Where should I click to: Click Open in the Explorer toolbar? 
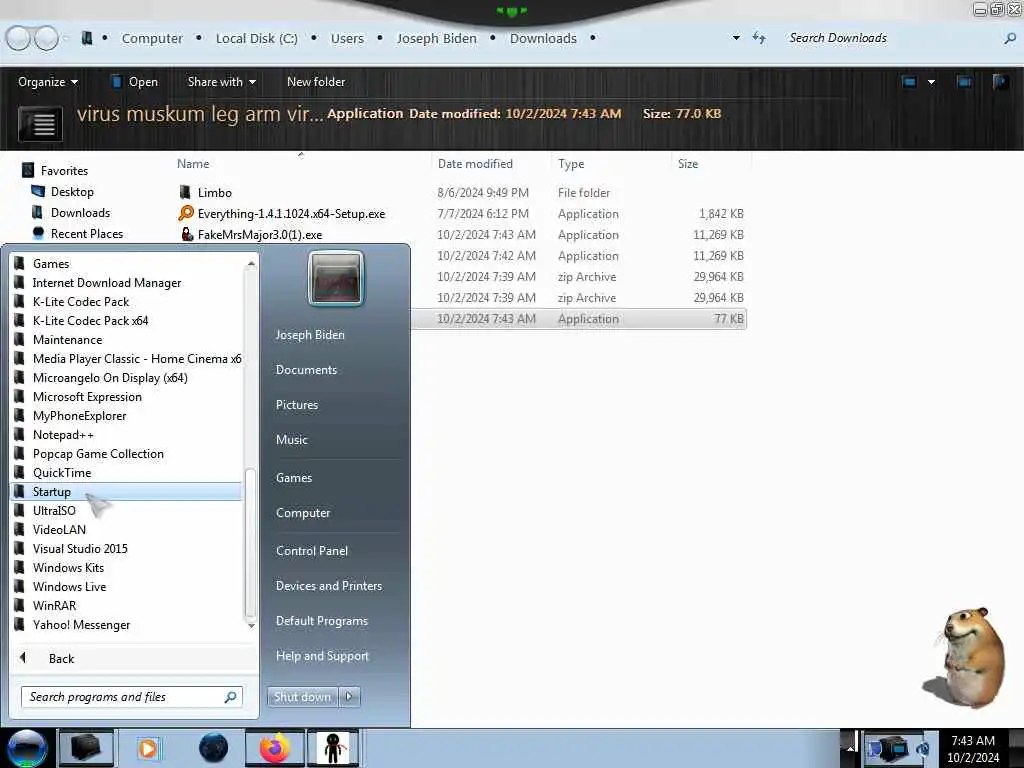[135, 82]
